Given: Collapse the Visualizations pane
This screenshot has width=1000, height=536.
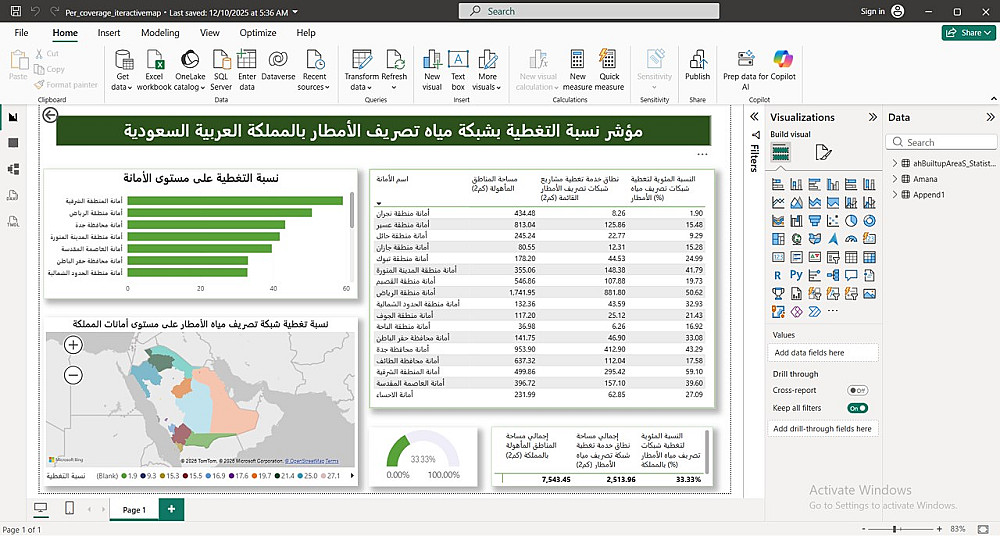Looking at the screenshot, I should point(872,117).
